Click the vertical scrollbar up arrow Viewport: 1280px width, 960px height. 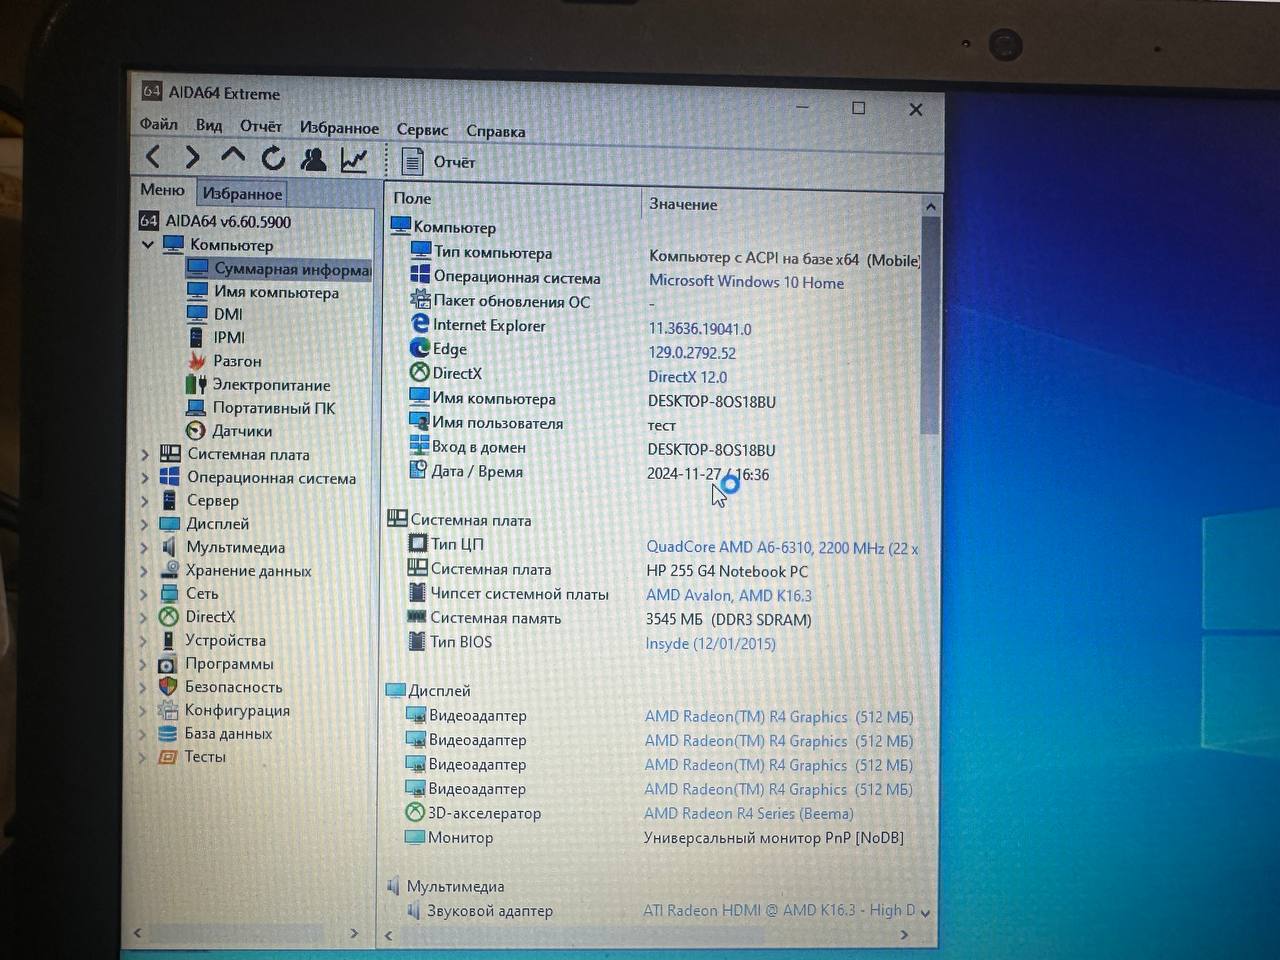[931, 206]
